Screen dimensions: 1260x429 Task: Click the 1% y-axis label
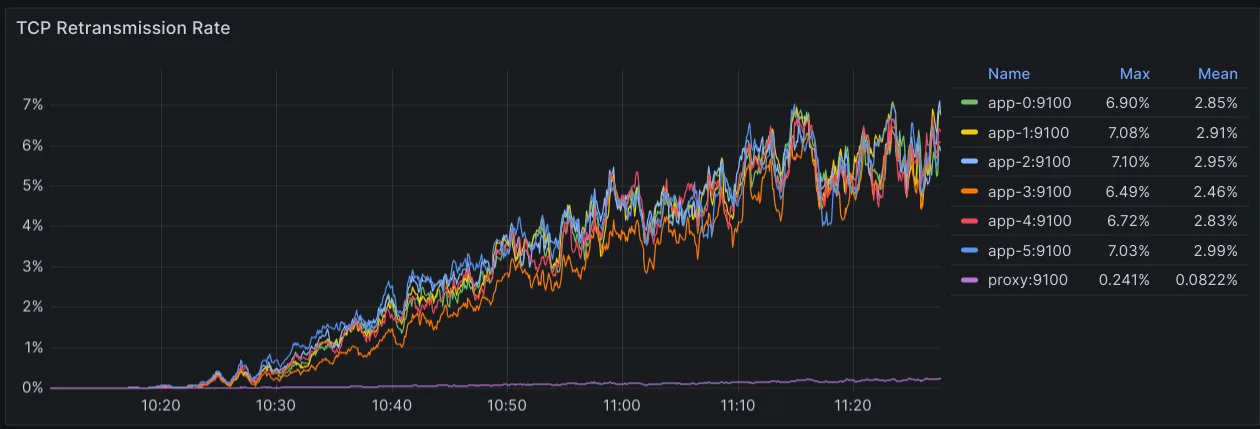[x=33, y=347]
